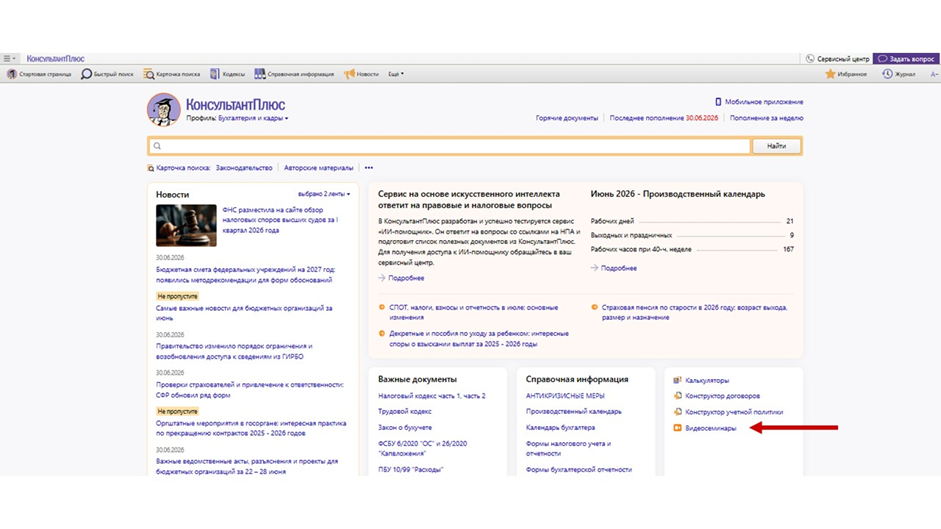This screenshot has width=941, height=529.
Task: Open Последнее пополнение link
Action: click(x=664, y=118)
